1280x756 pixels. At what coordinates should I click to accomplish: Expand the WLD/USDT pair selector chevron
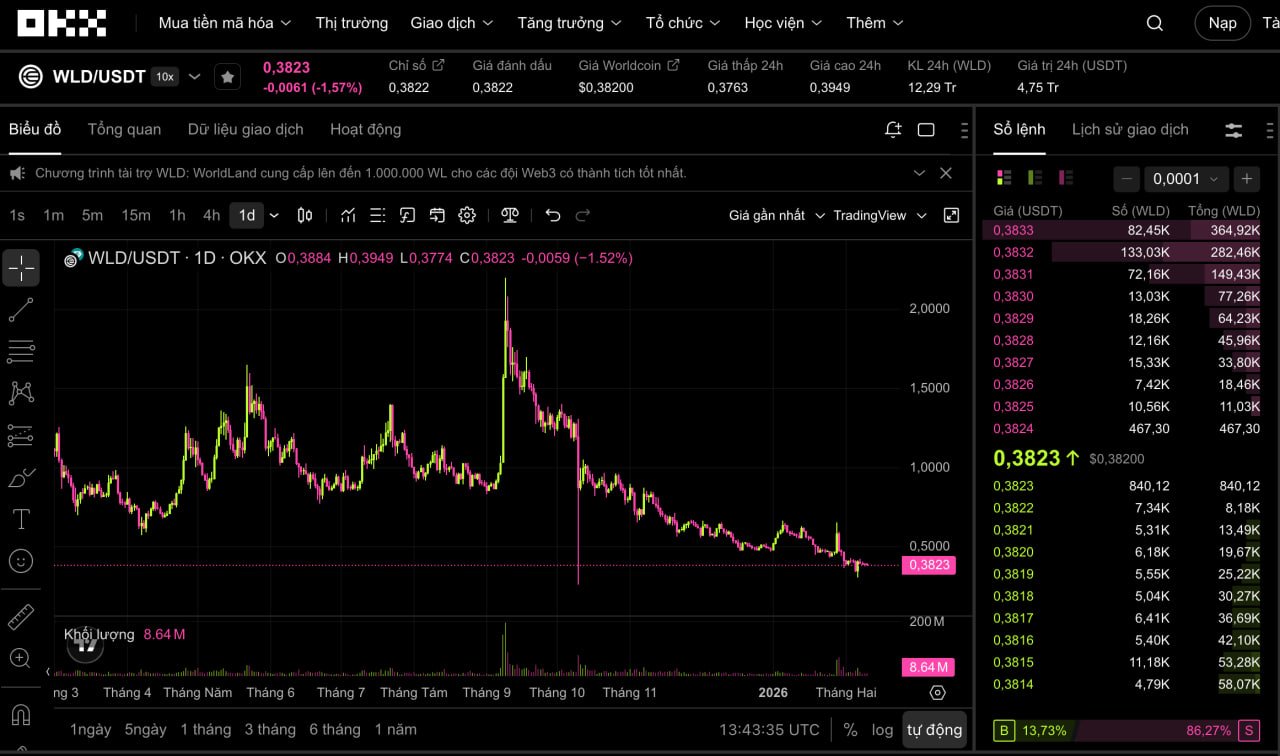(x=195, y=77)
